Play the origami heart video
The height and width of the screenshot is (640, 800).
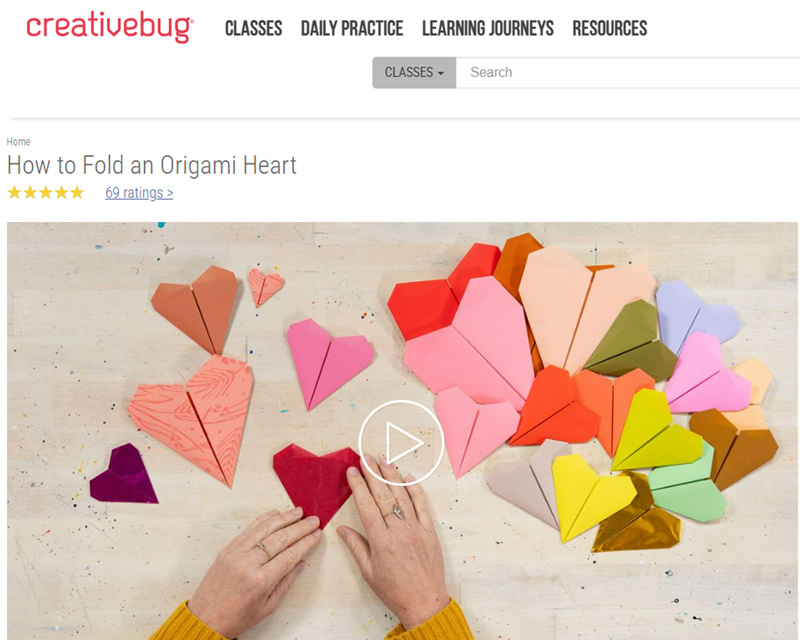(401, 442)
